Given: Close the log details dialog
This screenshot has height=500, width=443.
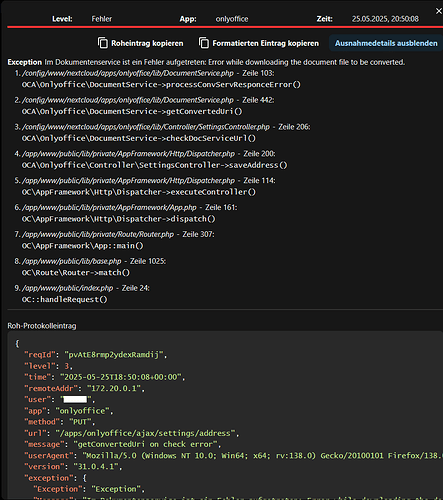Looking at the screenshot, I should click(439, 11).
